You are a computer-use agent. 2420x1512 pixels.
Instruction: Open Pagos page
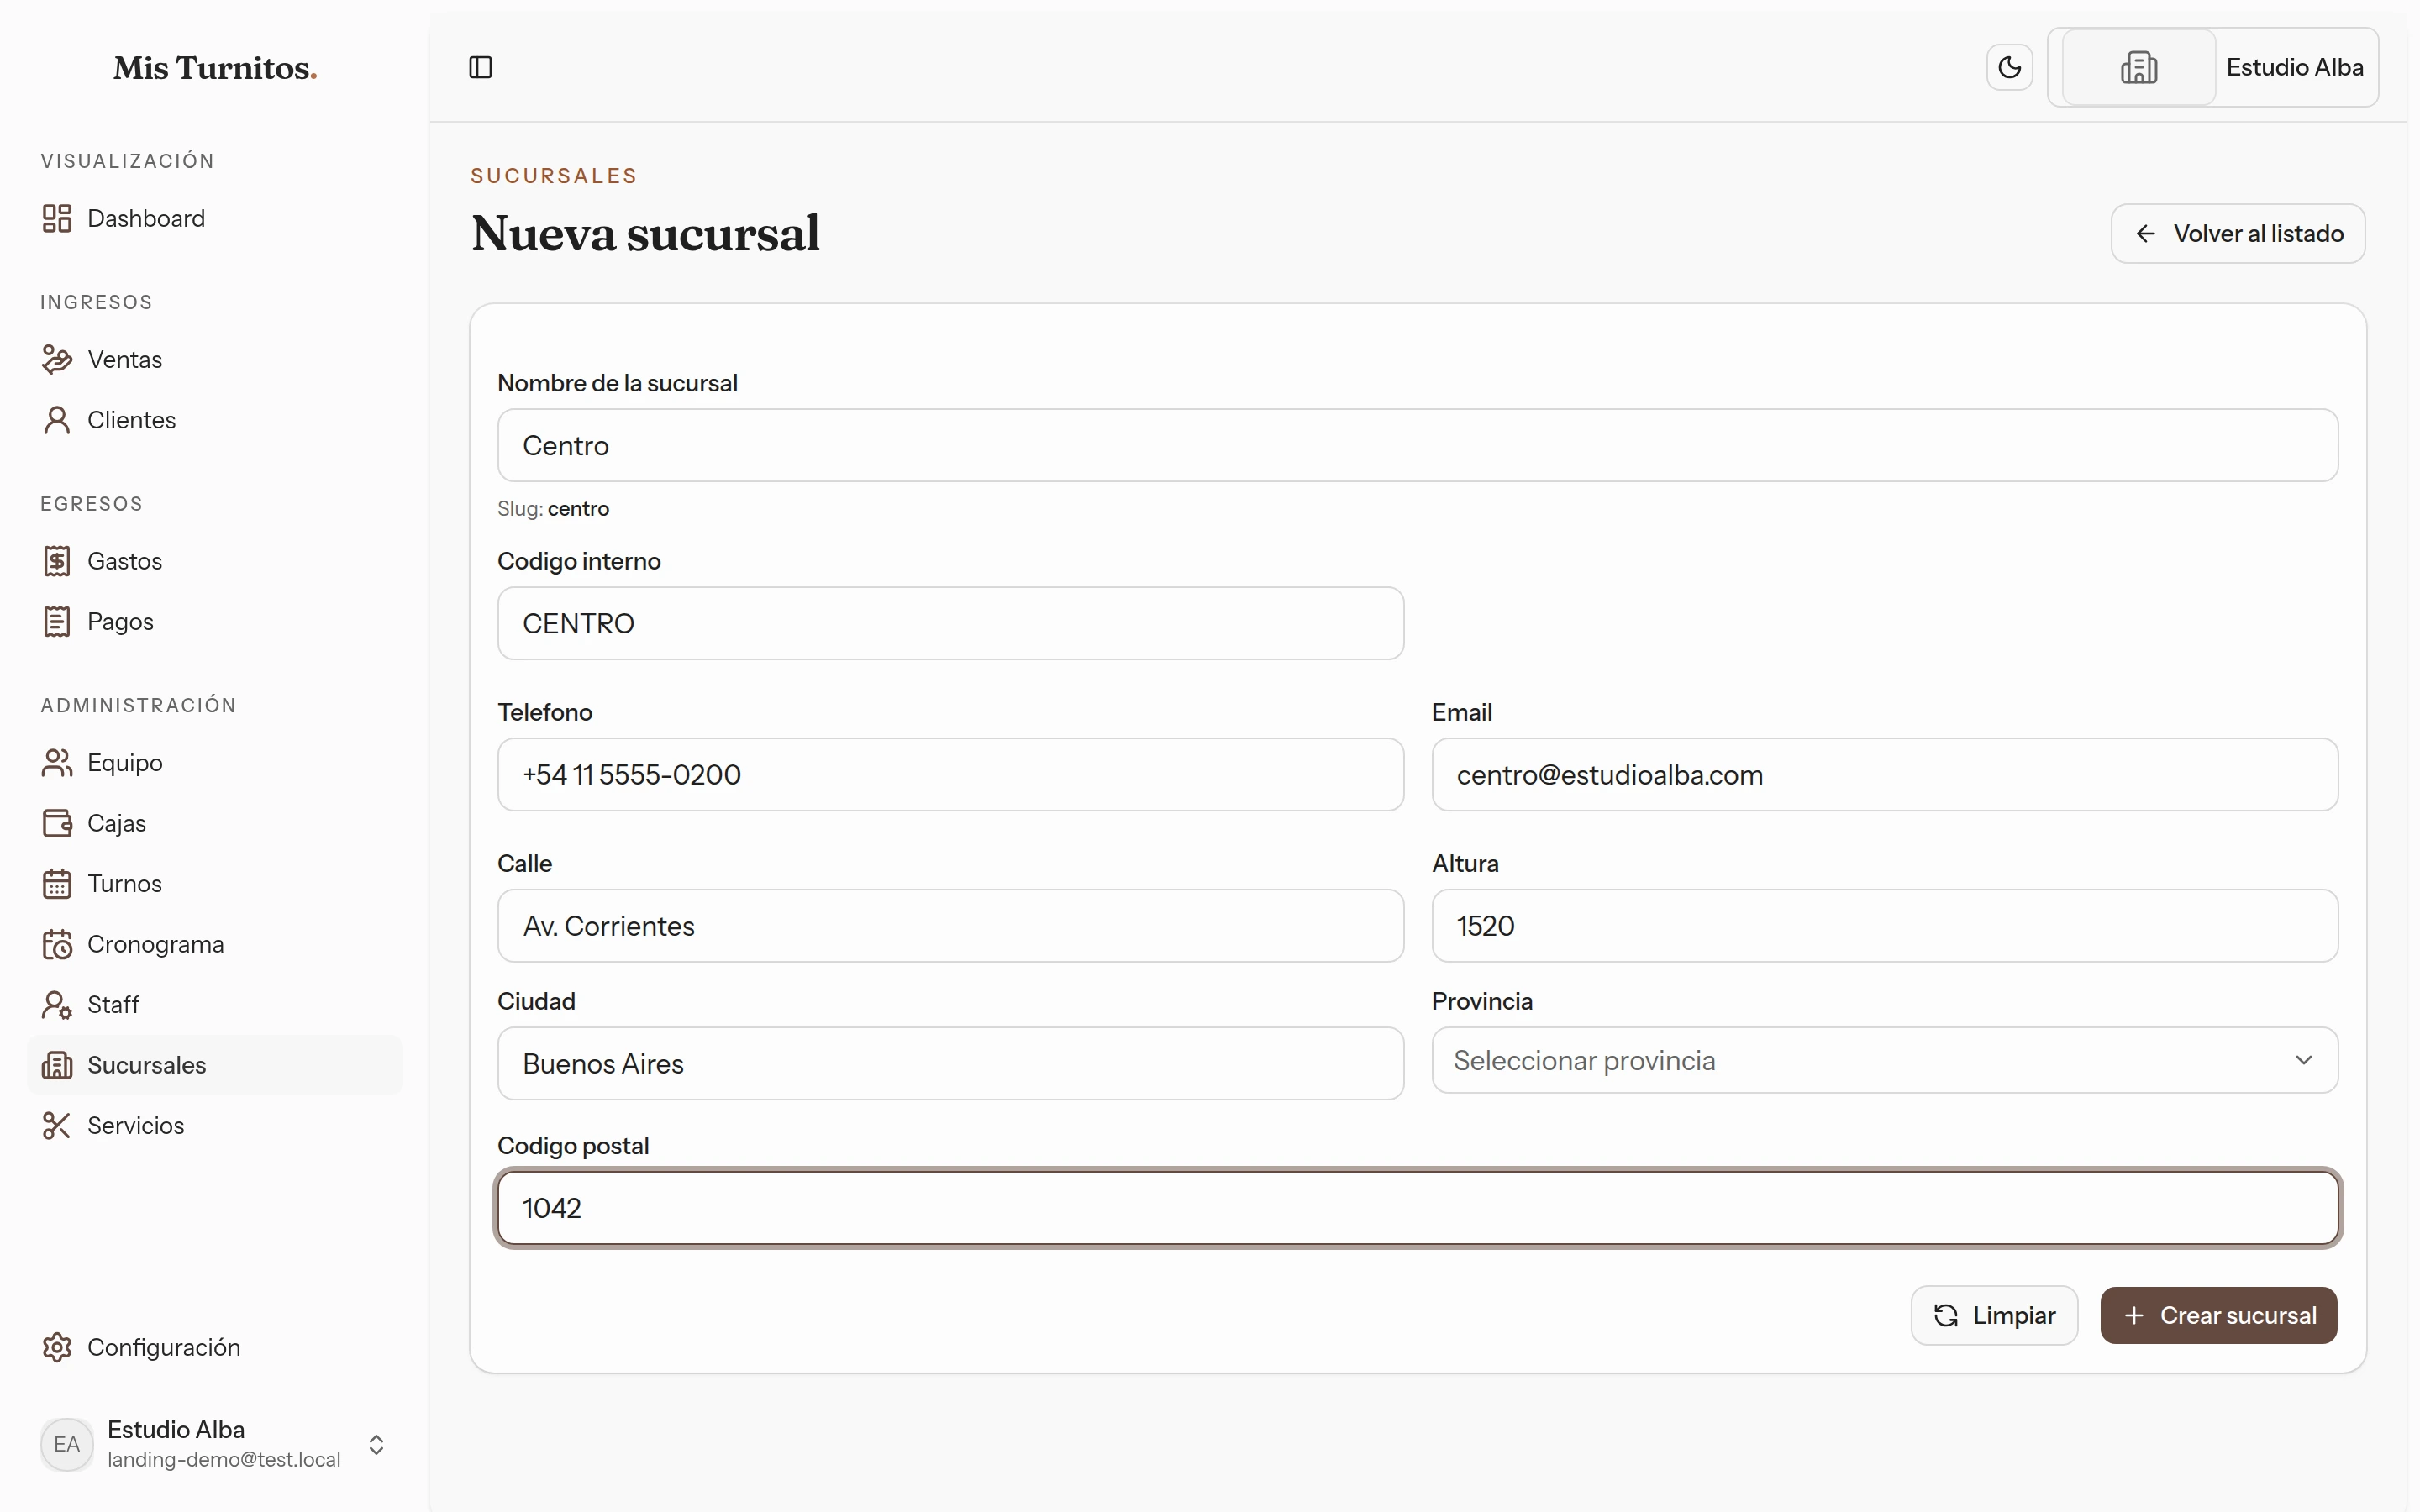(215, 621)
